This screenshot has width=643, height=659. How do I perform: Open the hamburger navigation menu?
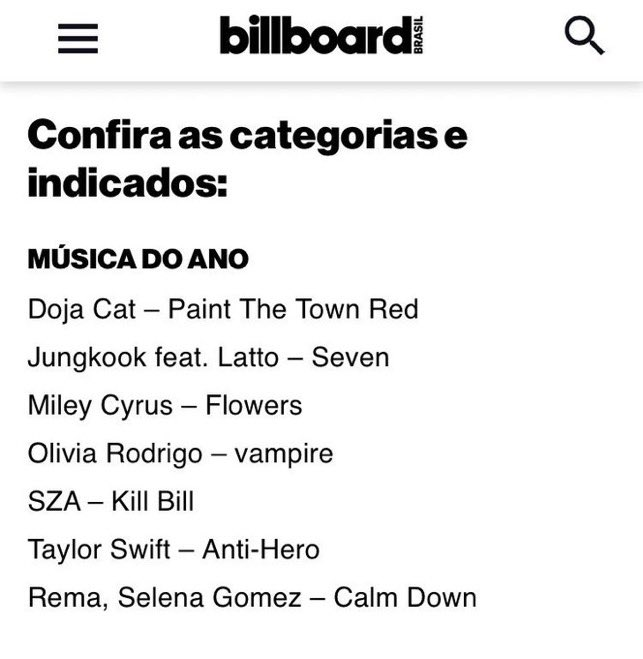tap(78, 38)
